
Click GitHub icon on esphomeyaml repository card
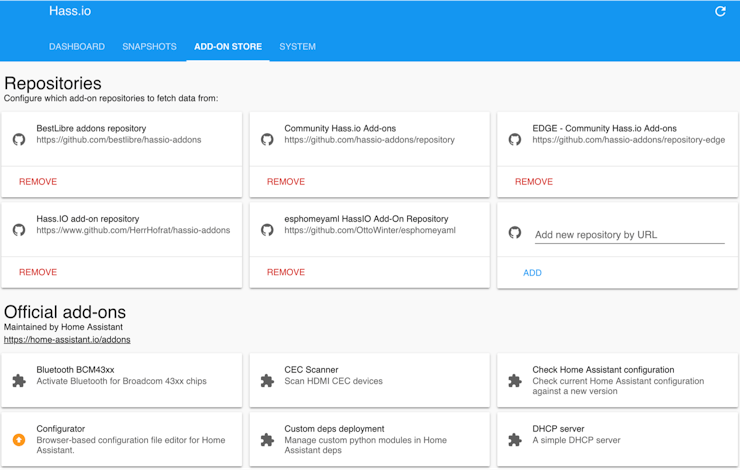tap(267, 230)
